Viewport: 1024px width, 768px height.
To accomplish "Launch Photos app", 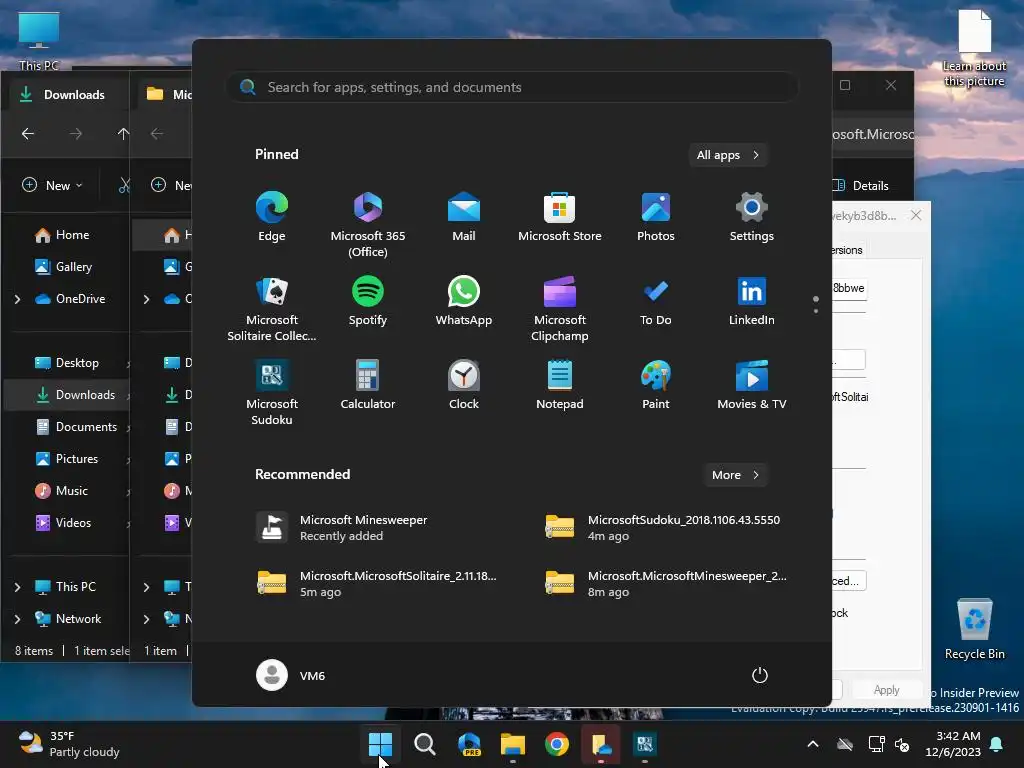I will point(656,217).
